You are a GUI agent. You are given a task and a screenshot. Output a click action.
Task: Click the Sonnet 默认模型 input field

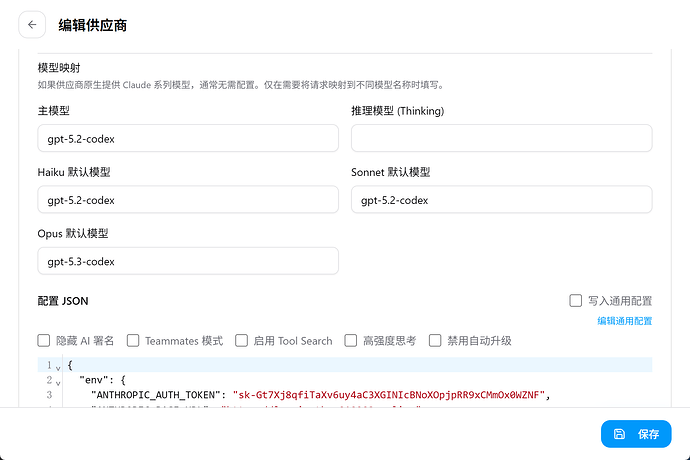[502, 199]
